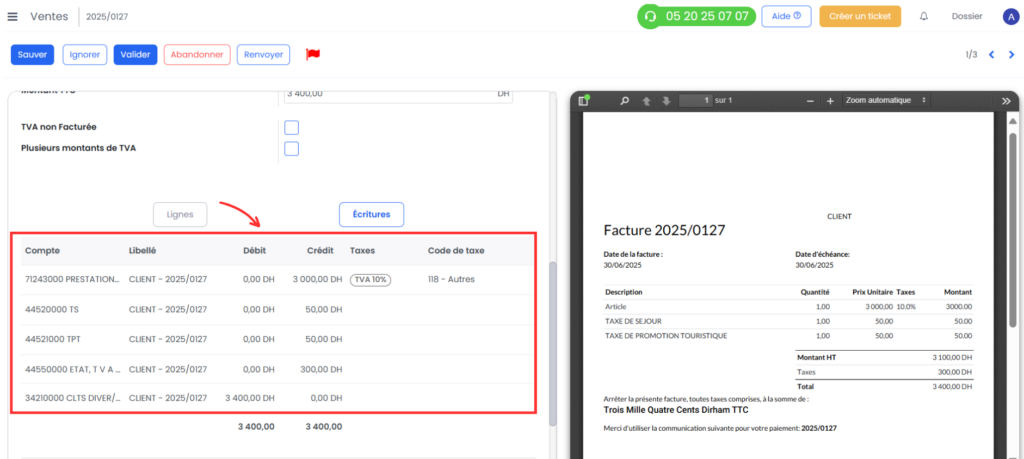
Task: Go to previous record arrow
Action: tap(991, 55)
